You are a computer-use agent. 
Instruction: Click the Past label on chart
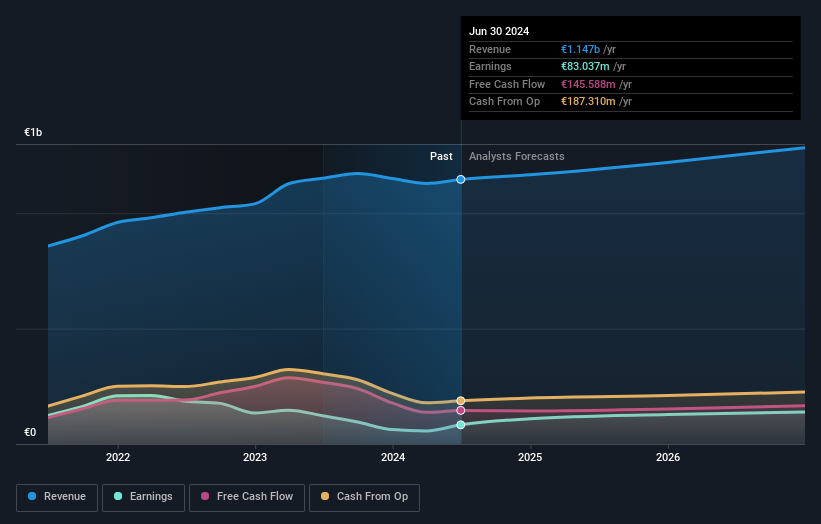441,157
